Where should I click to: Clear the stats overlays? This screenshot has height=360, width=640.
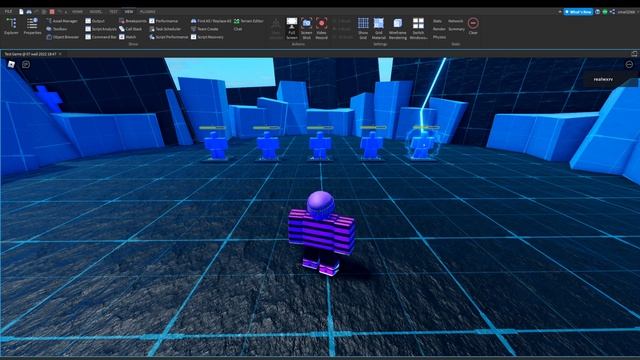click(x=473, y=26)
